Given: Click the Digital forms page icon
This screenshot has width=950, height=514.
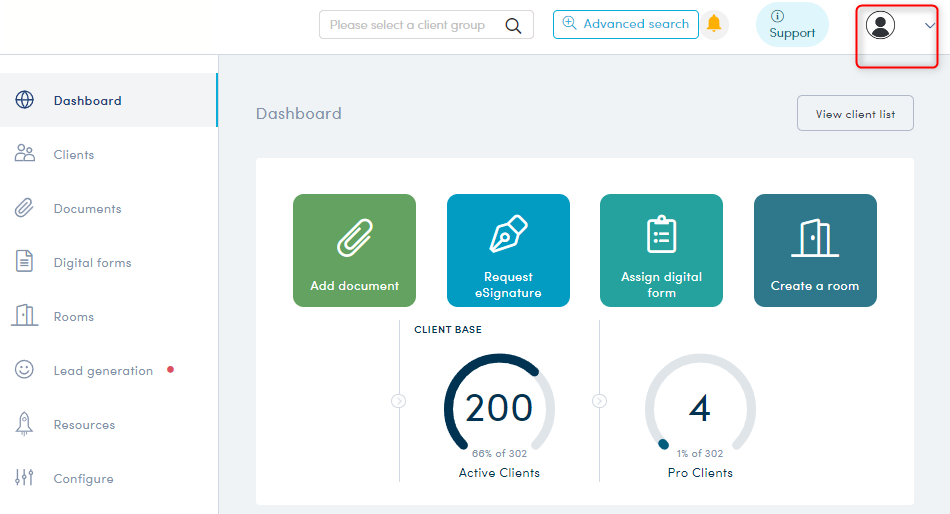Looking at the screenshot, I should pyautogui.click(x=24, y=261).
